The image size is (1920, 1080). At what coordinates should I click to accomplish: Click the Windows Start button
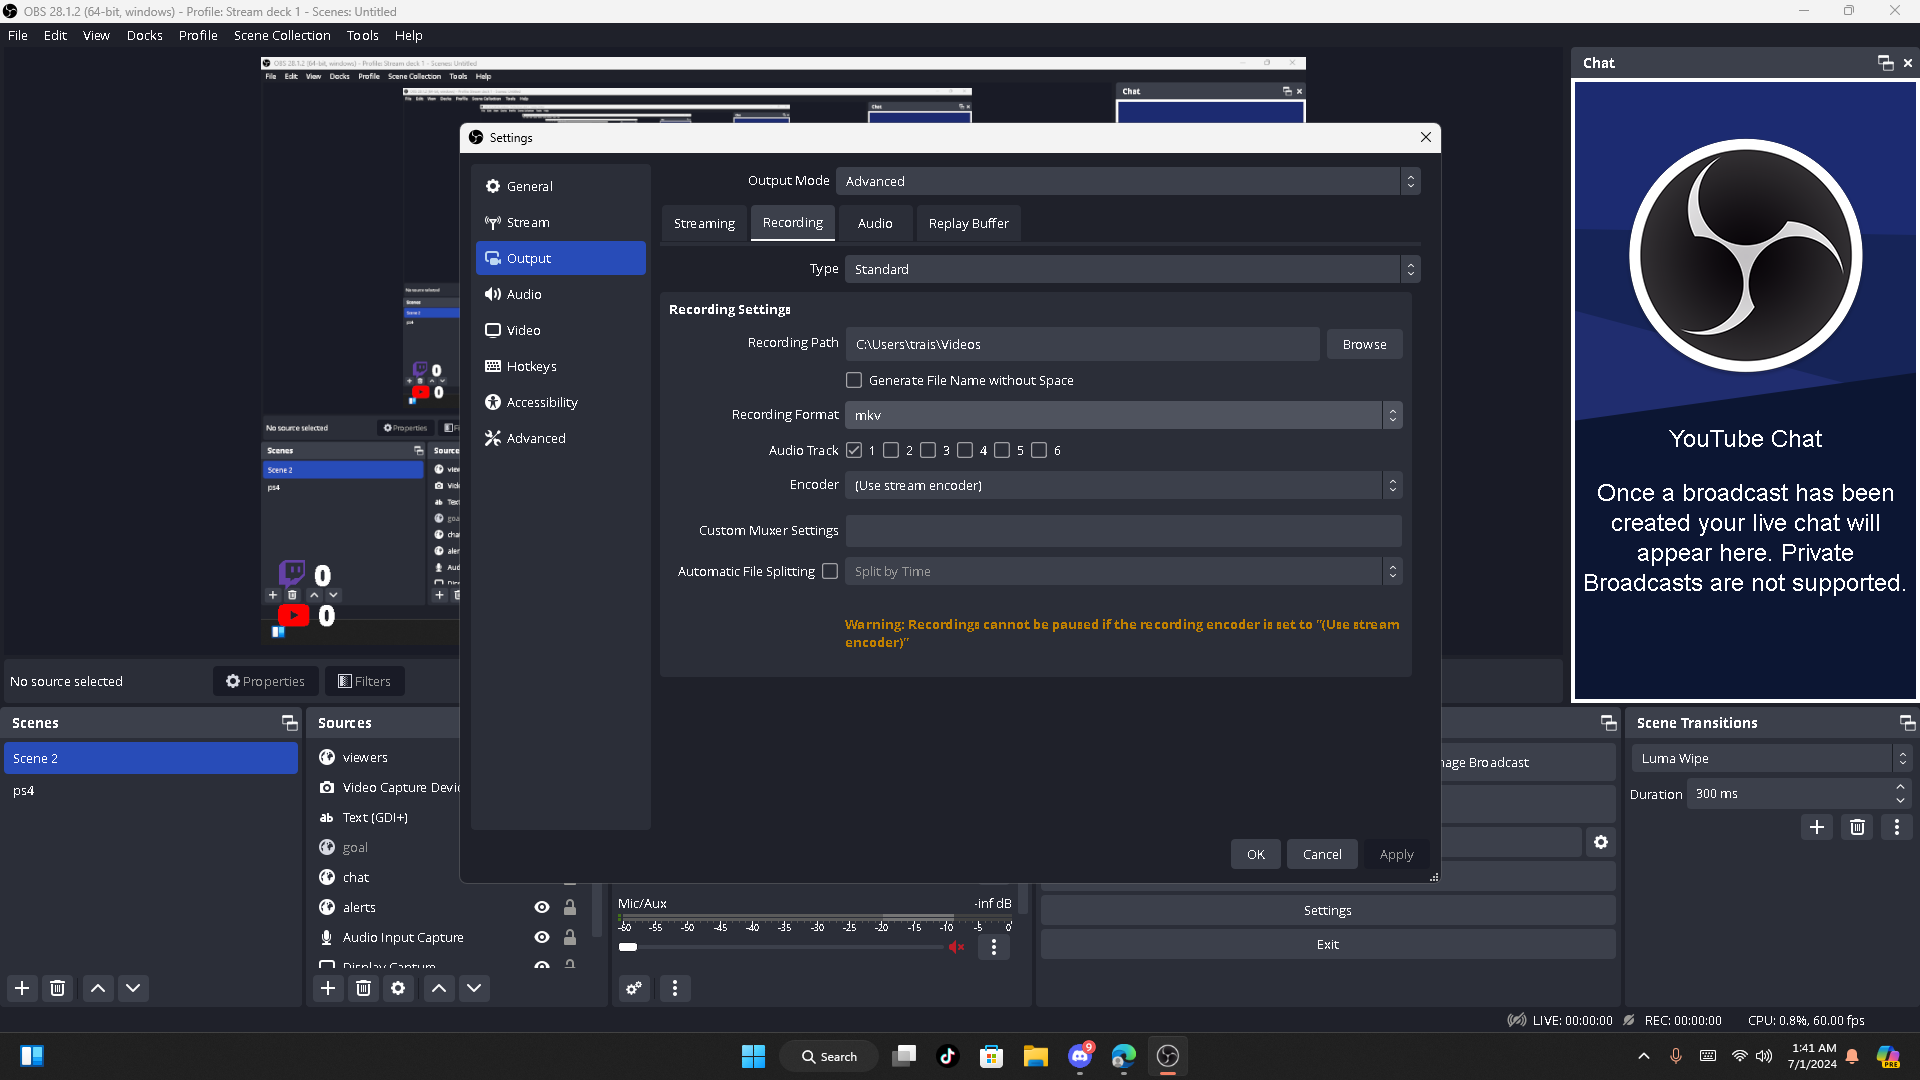pyautogui.click(x=753, y=1056)
